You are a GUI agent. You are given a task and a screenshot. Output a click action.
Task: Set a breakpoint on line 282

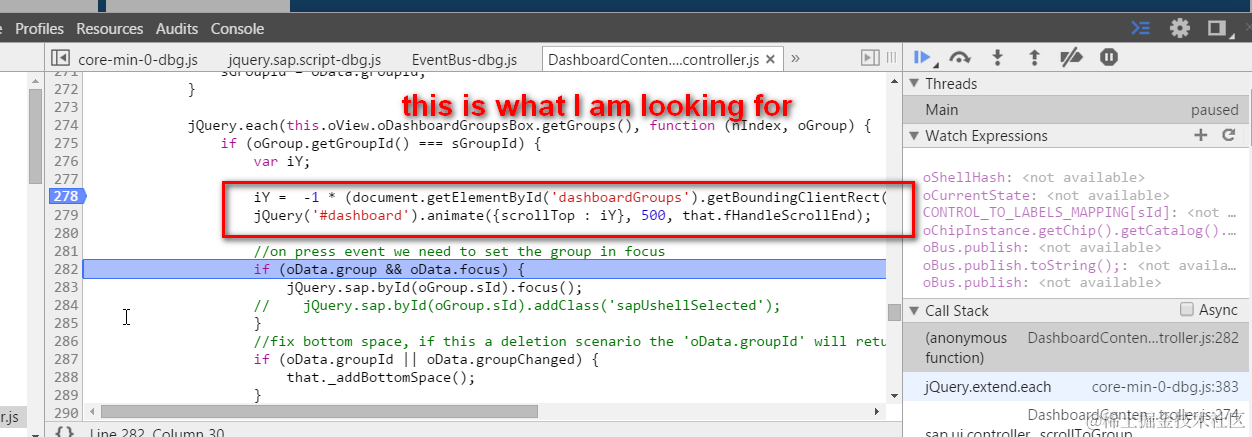(66, 269)
